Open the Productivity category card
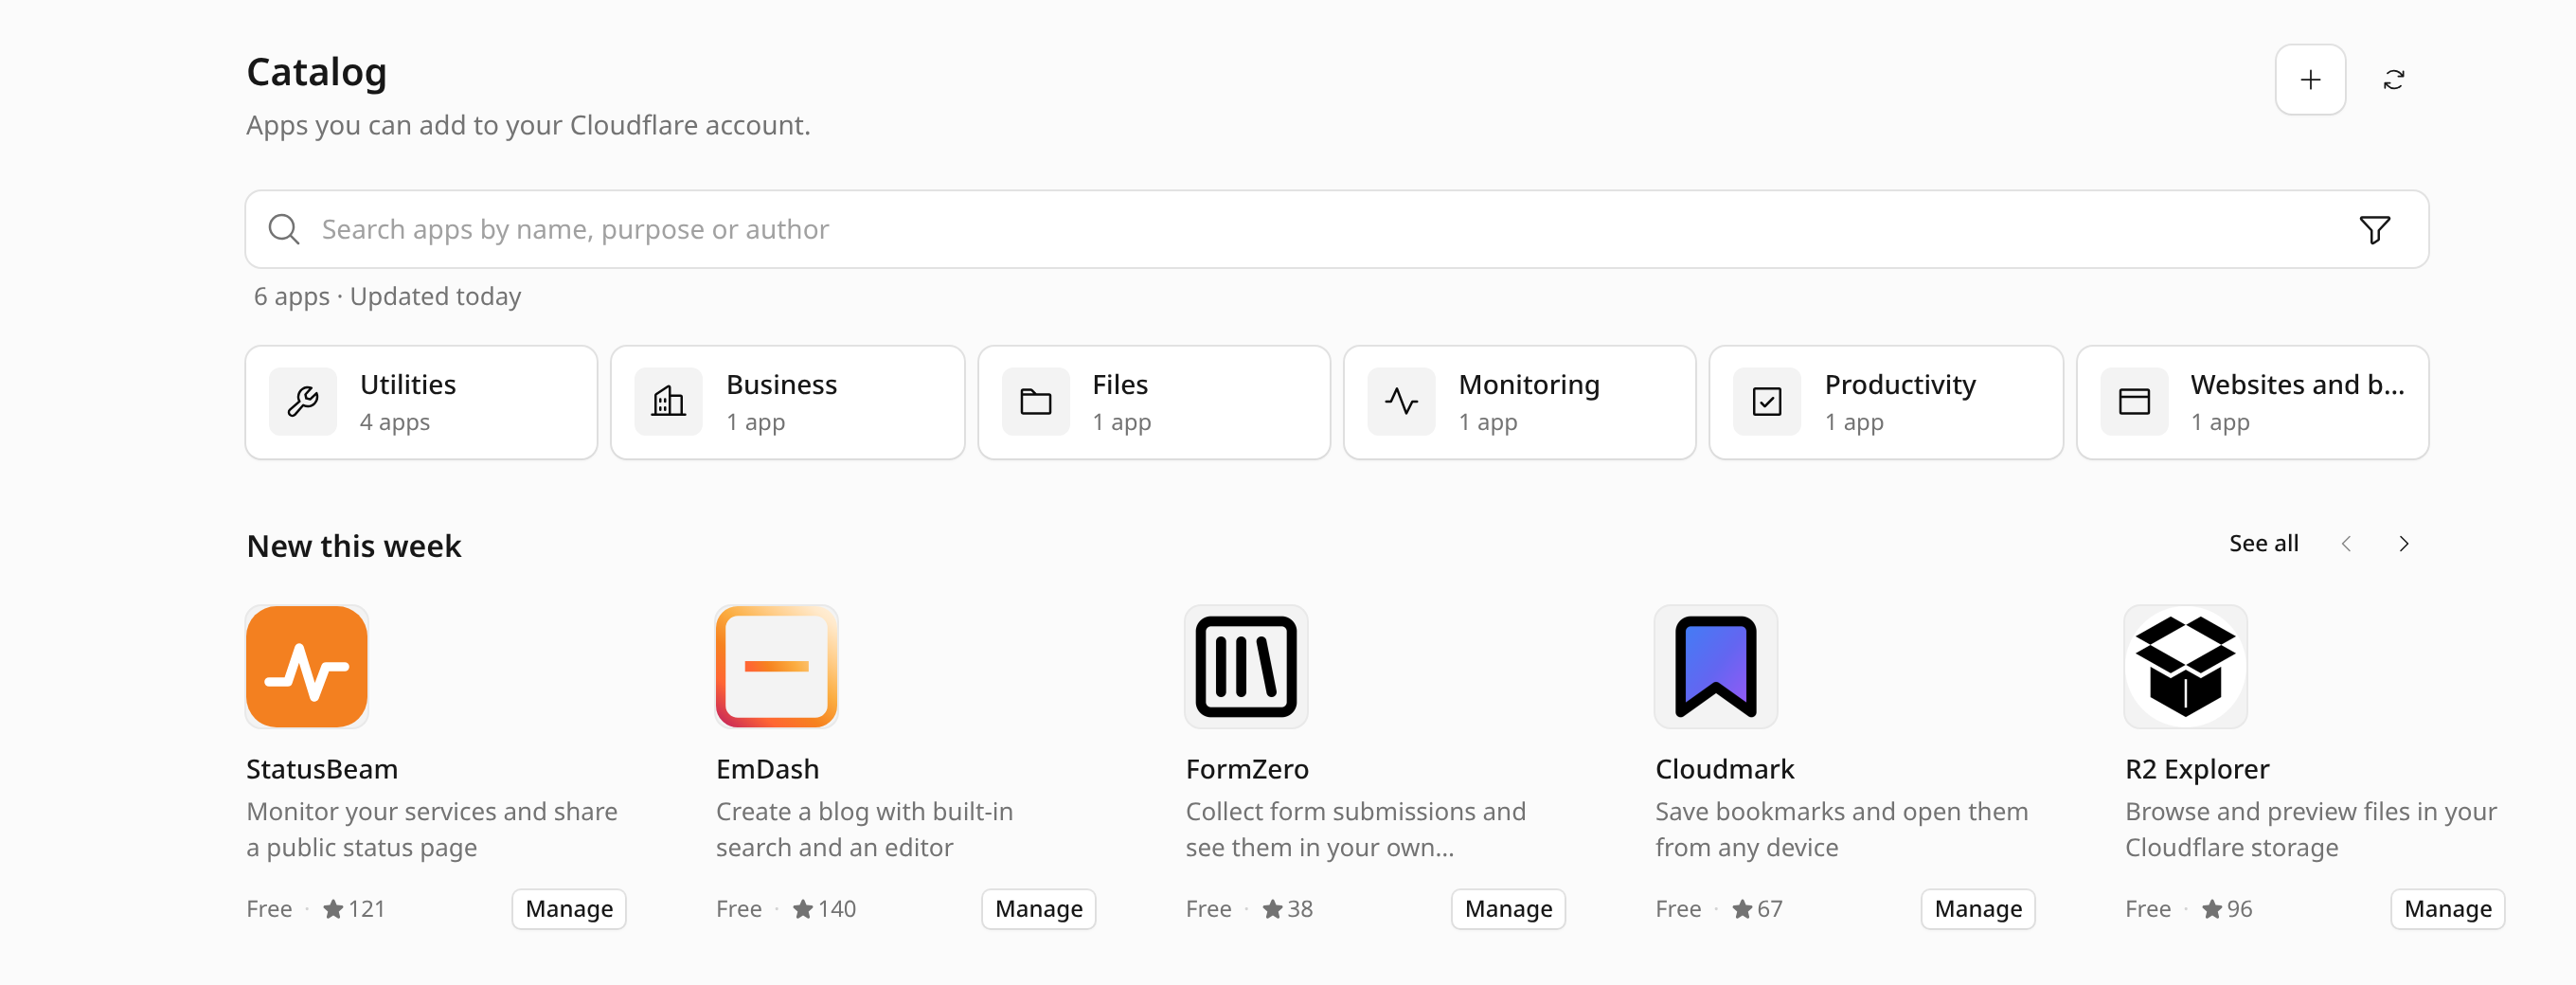This screenshot has height=985, width=2576. click(x=1886, y=403)
